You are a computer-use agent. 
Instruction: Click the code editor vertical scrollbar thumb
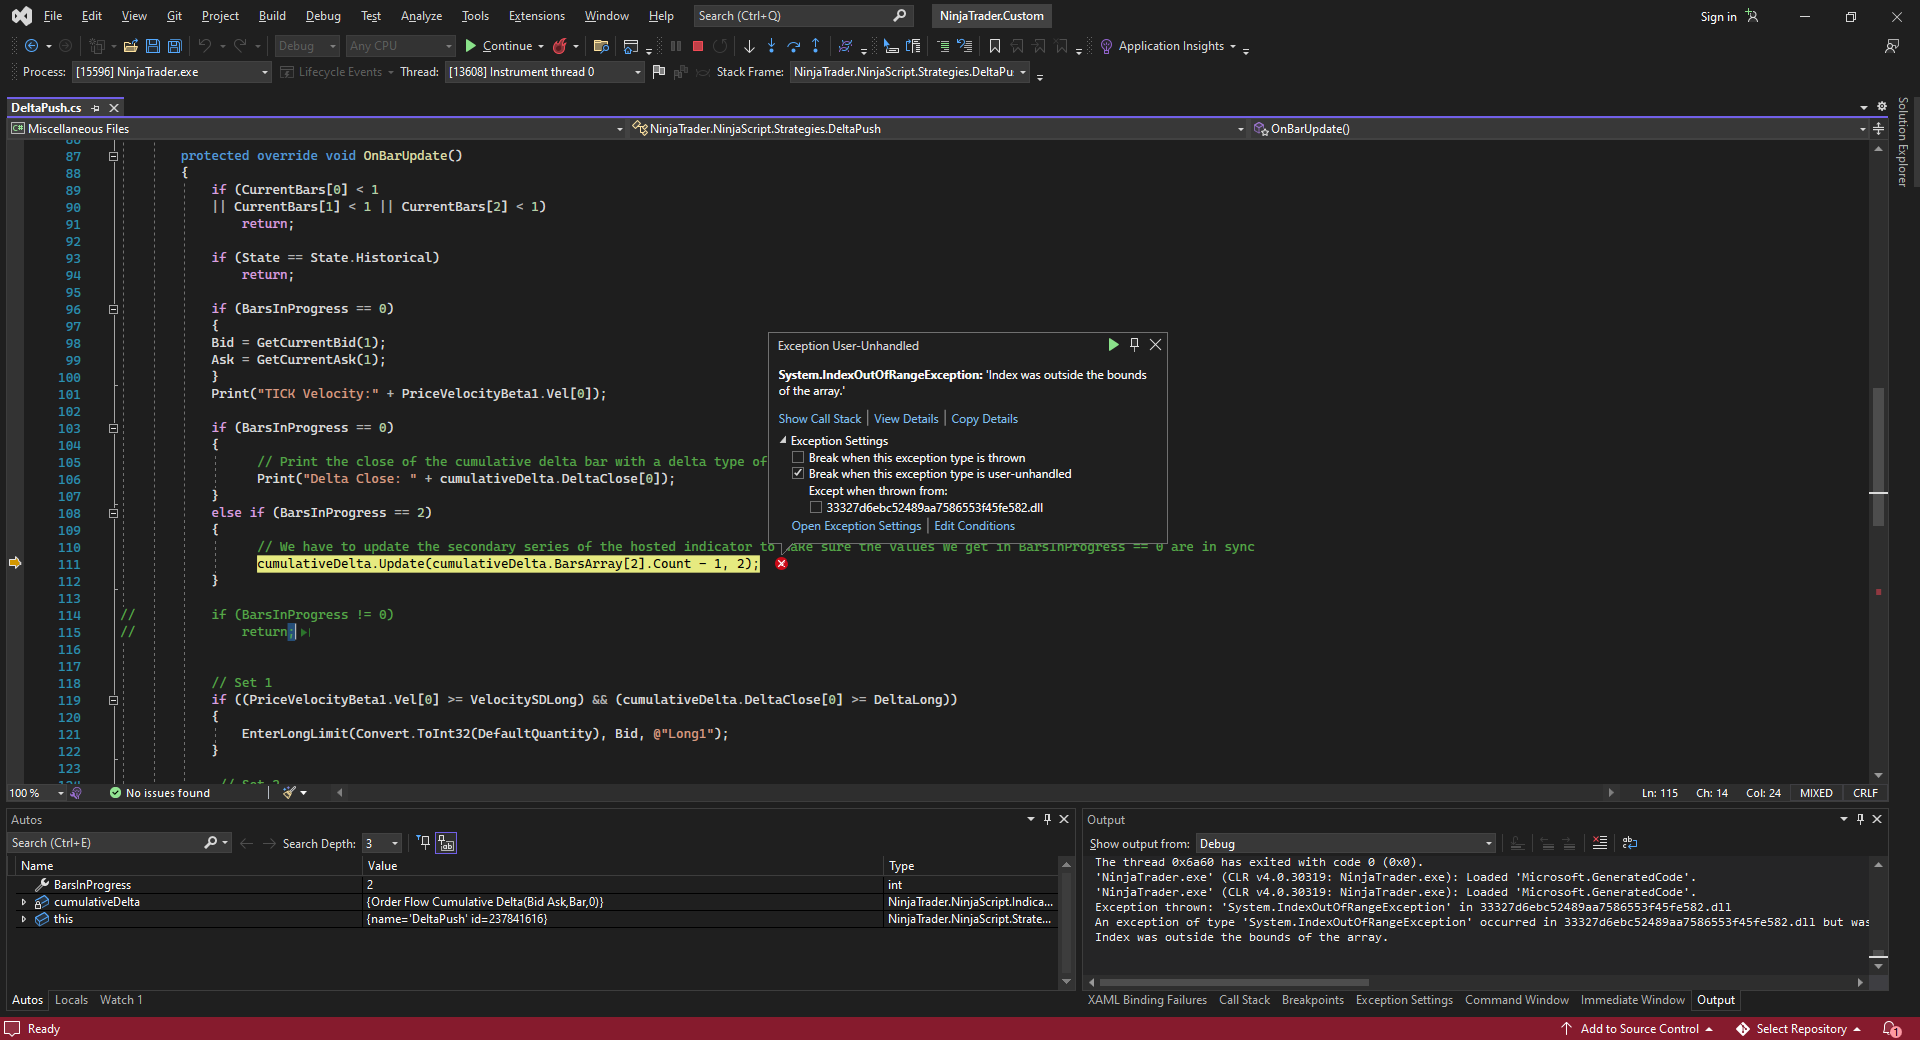point(1879,456)
